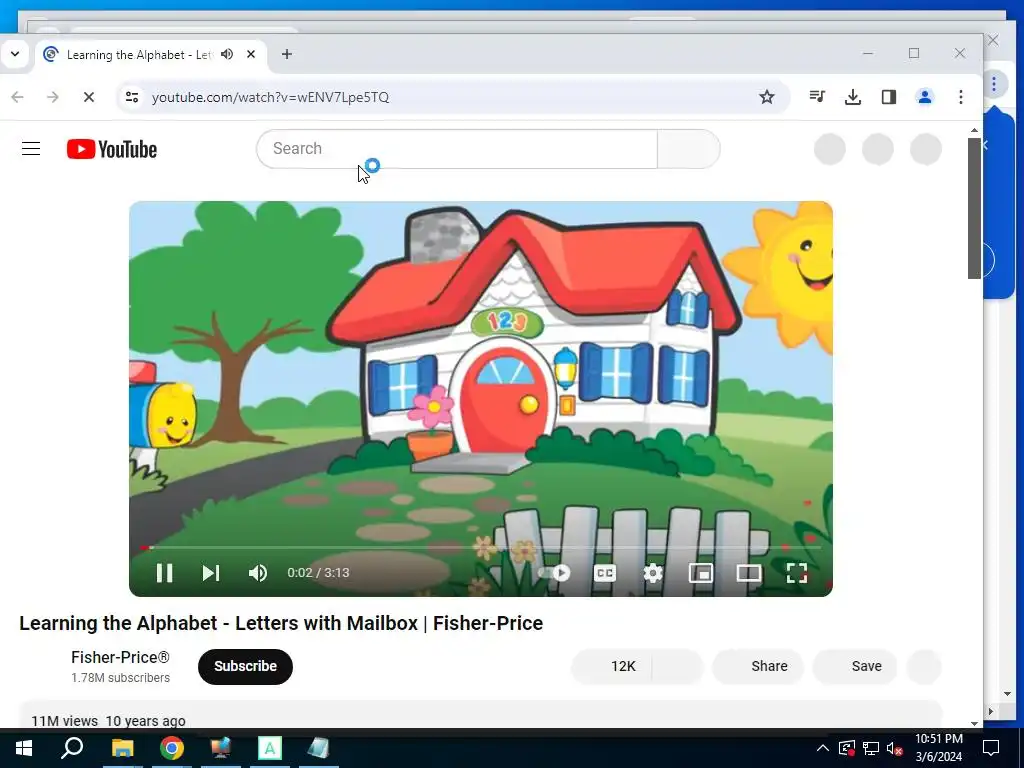This screenshot has height=768, width=1024.
Task: Save the video to a playlist
Action: [855, 666]
